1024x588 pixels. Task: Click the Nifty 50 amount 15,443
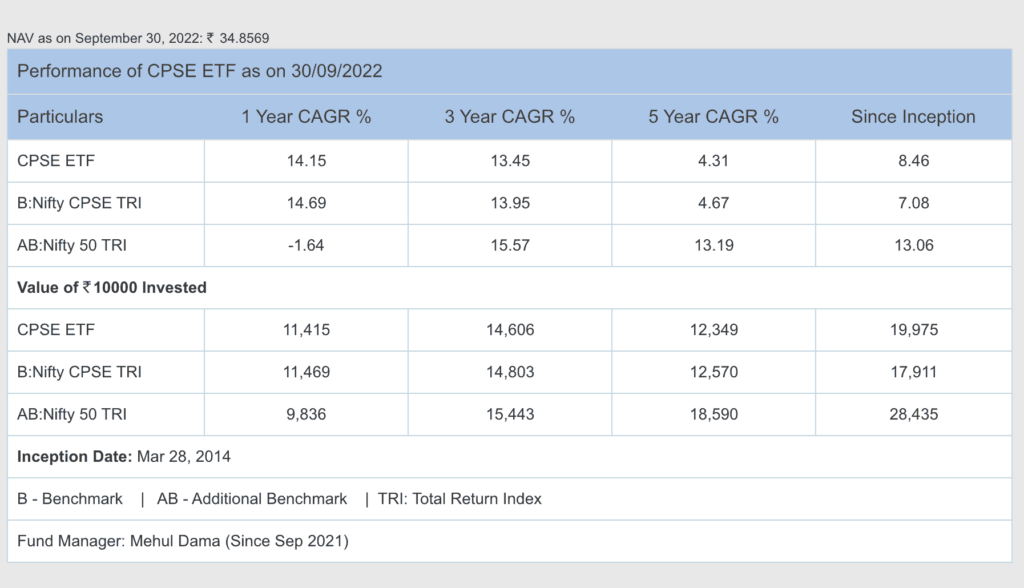(510, 414)
